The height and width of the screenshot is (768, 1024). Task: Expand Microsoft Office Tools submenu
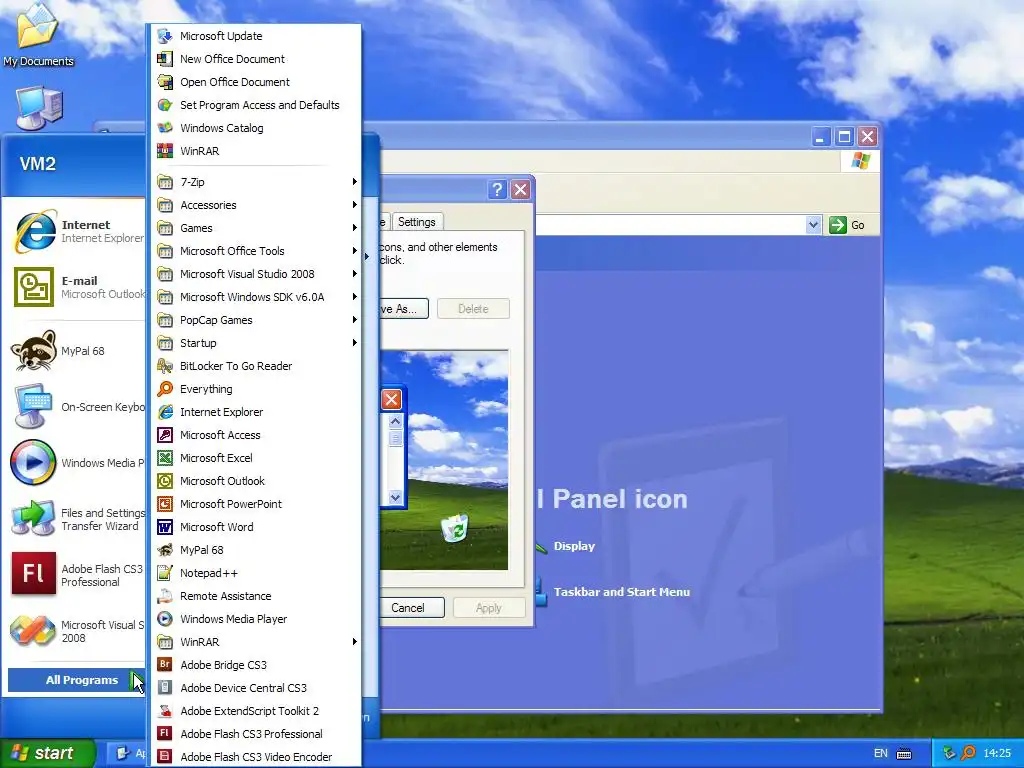256,251
